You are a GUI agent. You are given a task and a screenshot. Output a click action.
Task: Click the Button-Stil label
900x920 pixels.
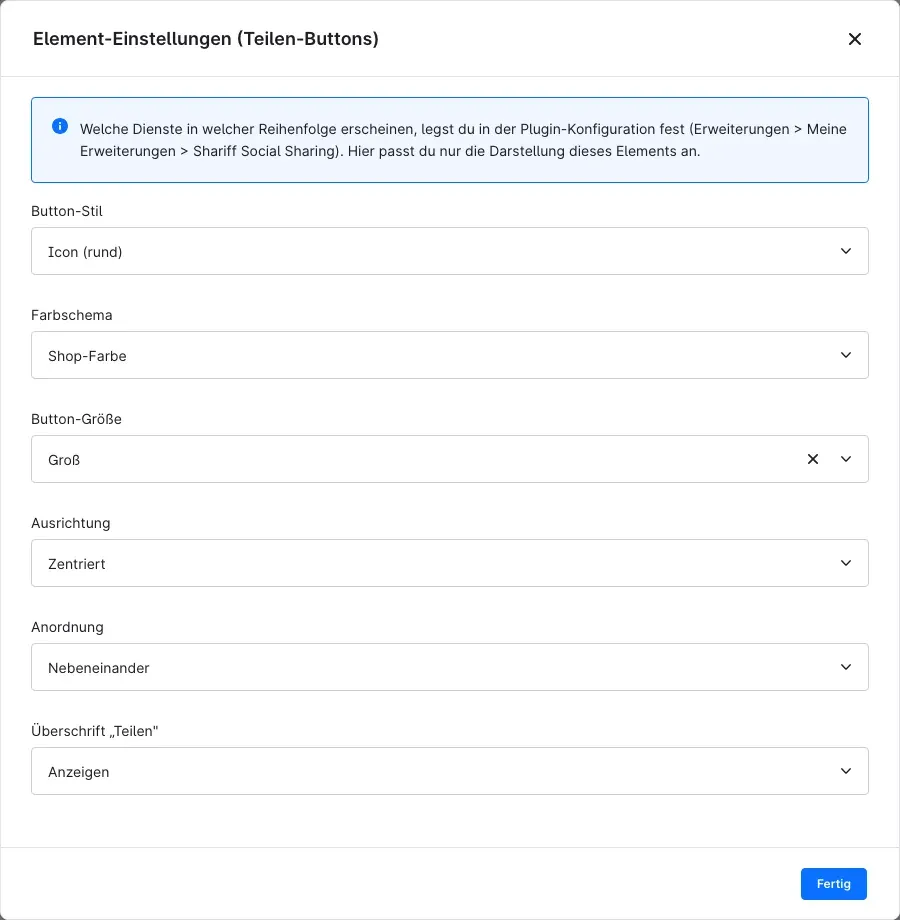coord(67,211)
